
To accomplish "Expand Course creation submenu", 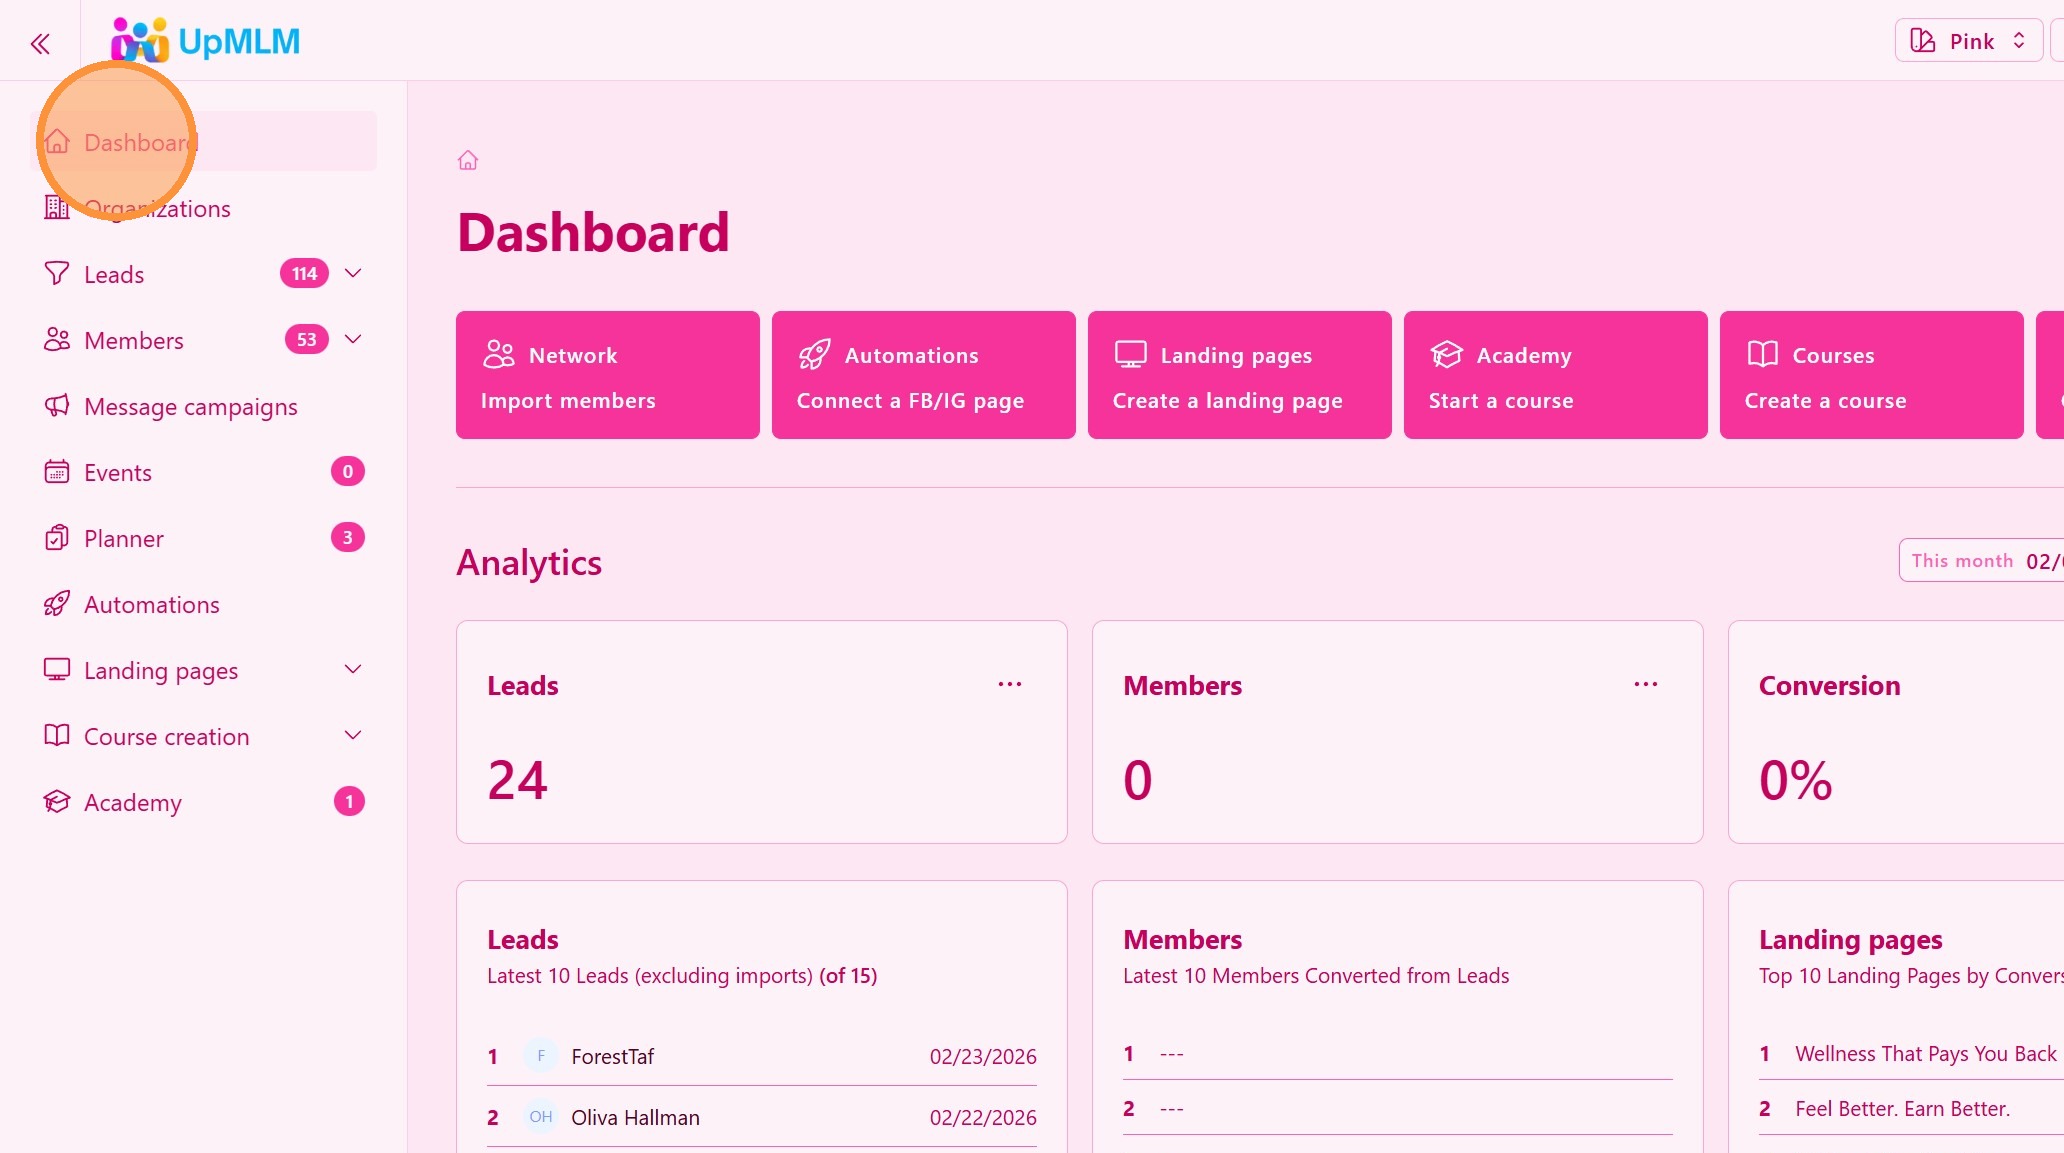I will point(353,735).
